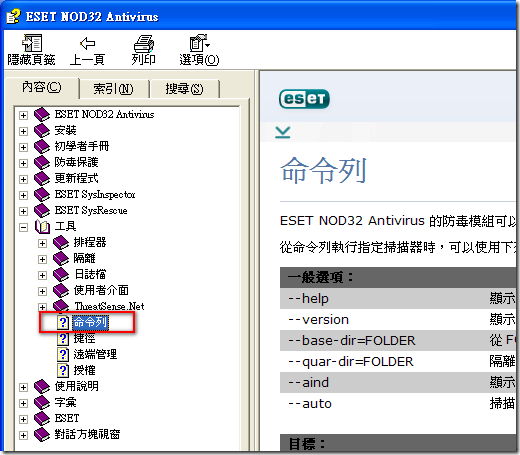The width and height of the screenshot is (520, 455).
Task: Expand the ThreatSense.Net subnode
Action: 42,307
